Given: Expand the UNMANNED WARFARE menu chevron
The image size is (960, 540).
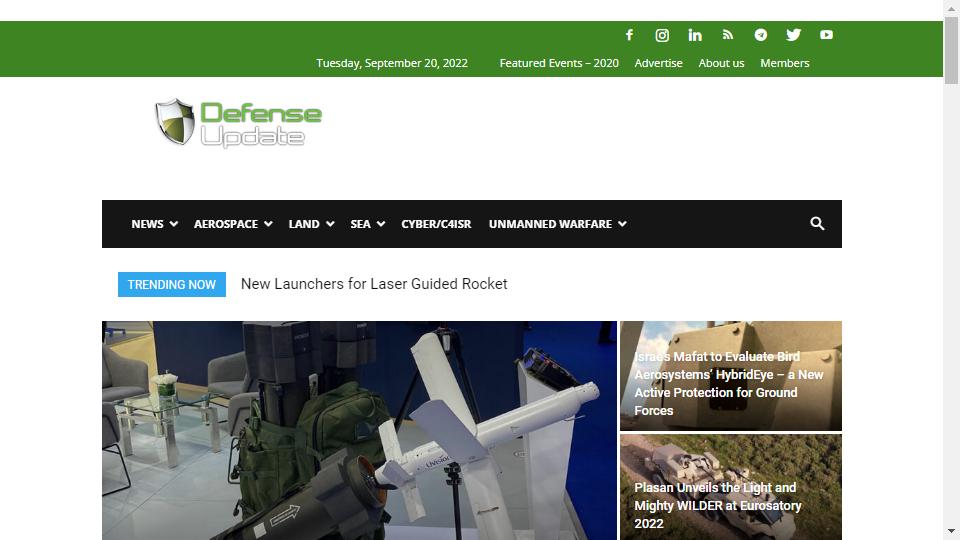Looking at the screenshot, I should tap(622, 224).
